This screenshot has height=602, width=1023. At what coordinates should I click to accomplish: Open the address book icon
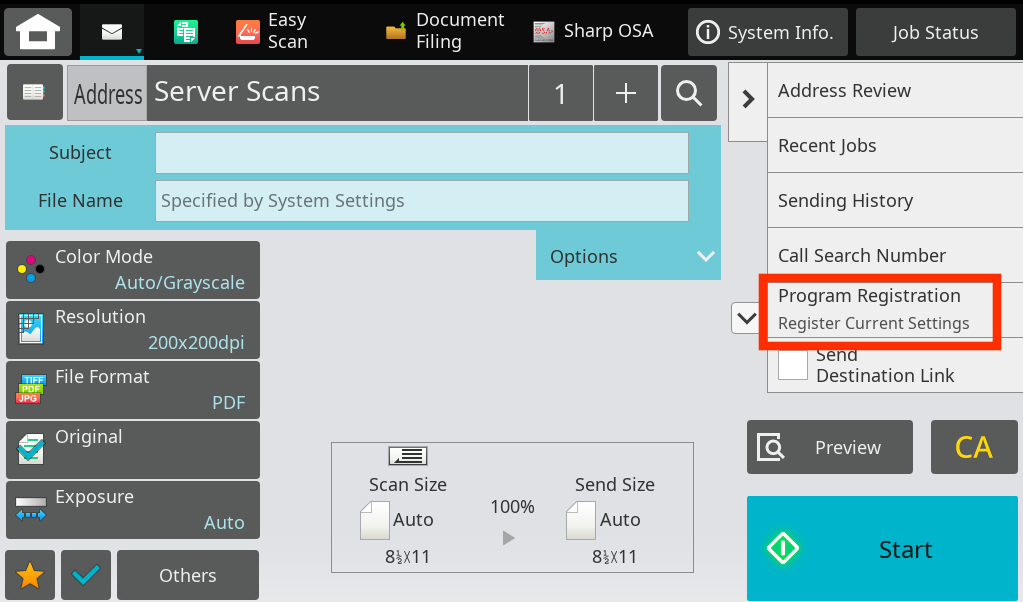tap(34, 93)
